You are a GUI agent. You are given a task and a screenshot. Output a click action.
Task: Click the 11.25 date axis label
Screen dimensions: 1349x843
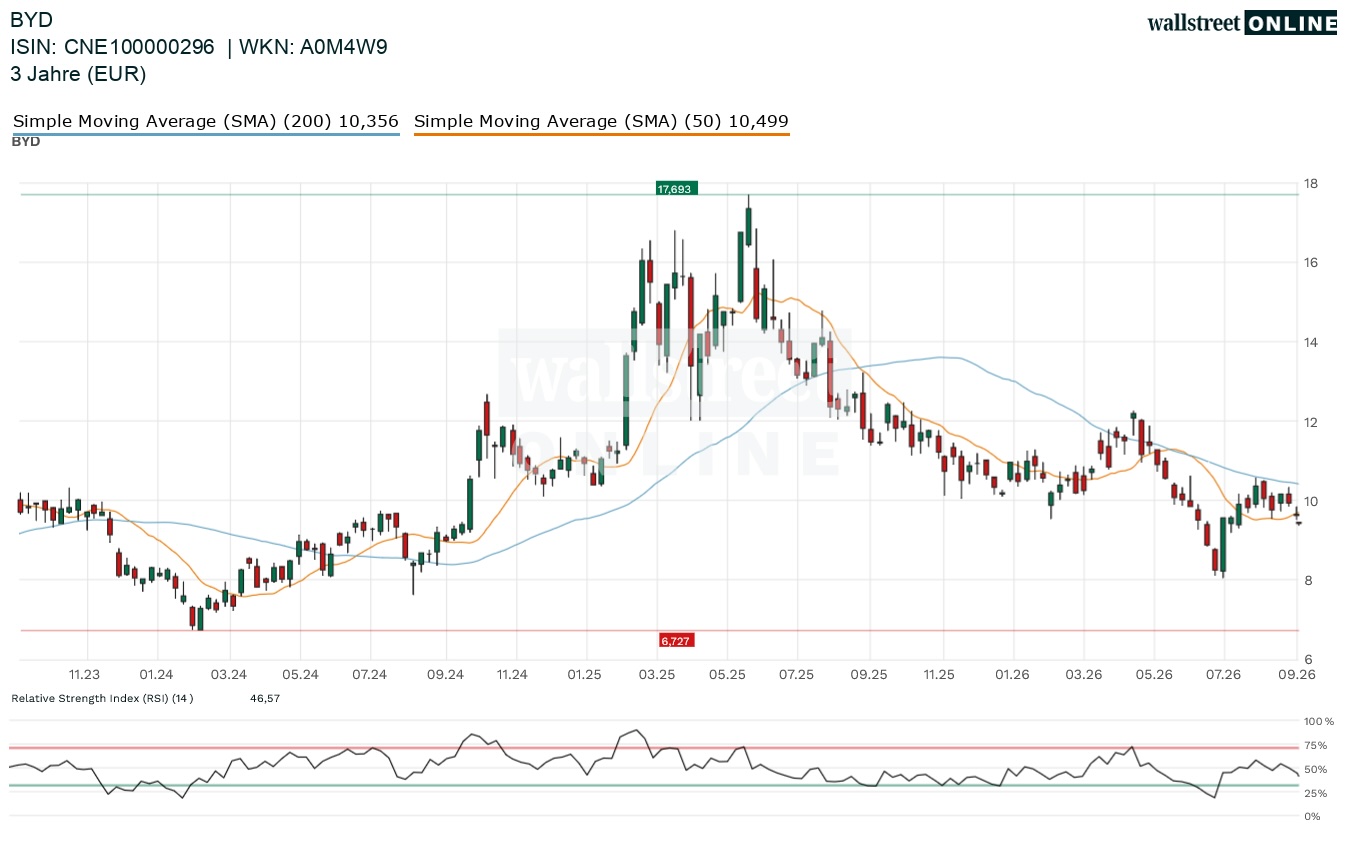click(x=940, y=675)
